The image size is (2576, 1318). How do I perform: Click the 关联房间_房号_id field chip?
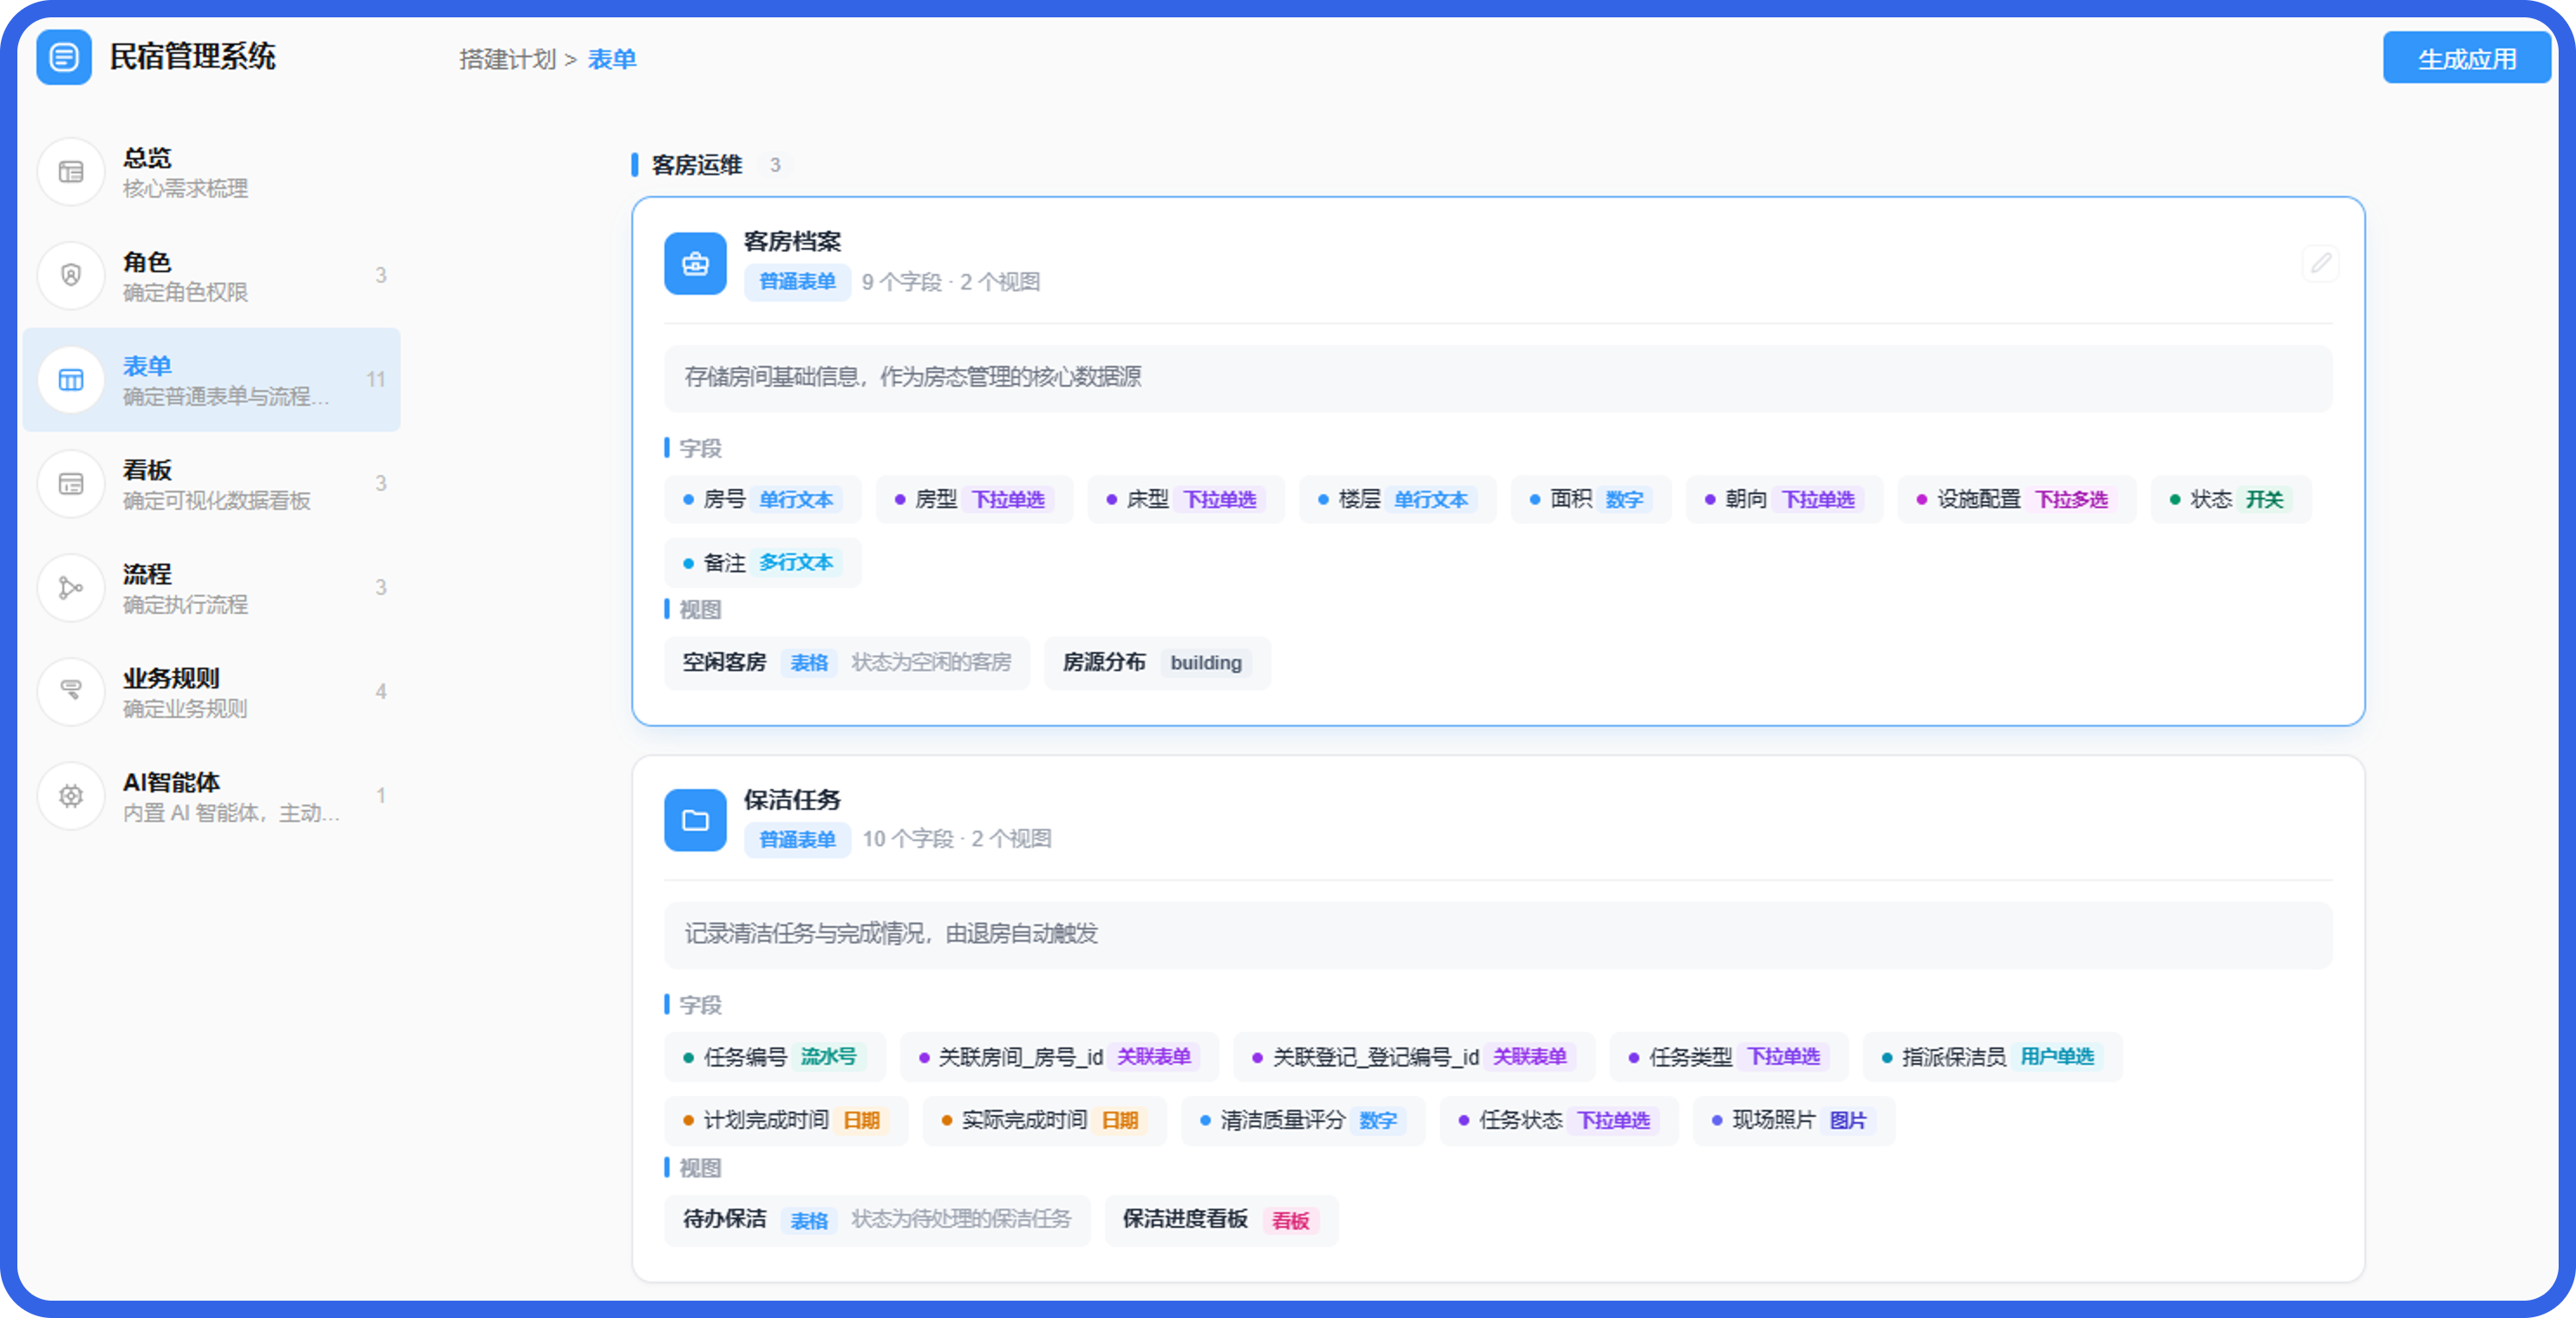1059,1057
